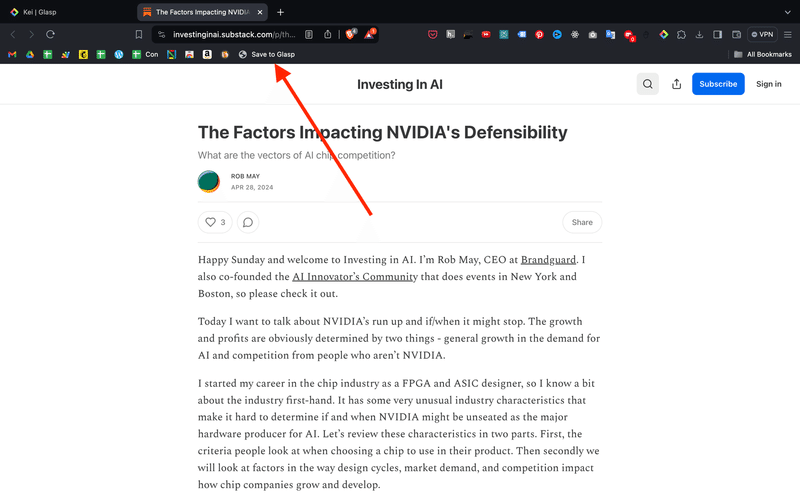Close The Factors Impacting NVIDIA tab
The height and width of the screenshot is (500, 800).
260,12
